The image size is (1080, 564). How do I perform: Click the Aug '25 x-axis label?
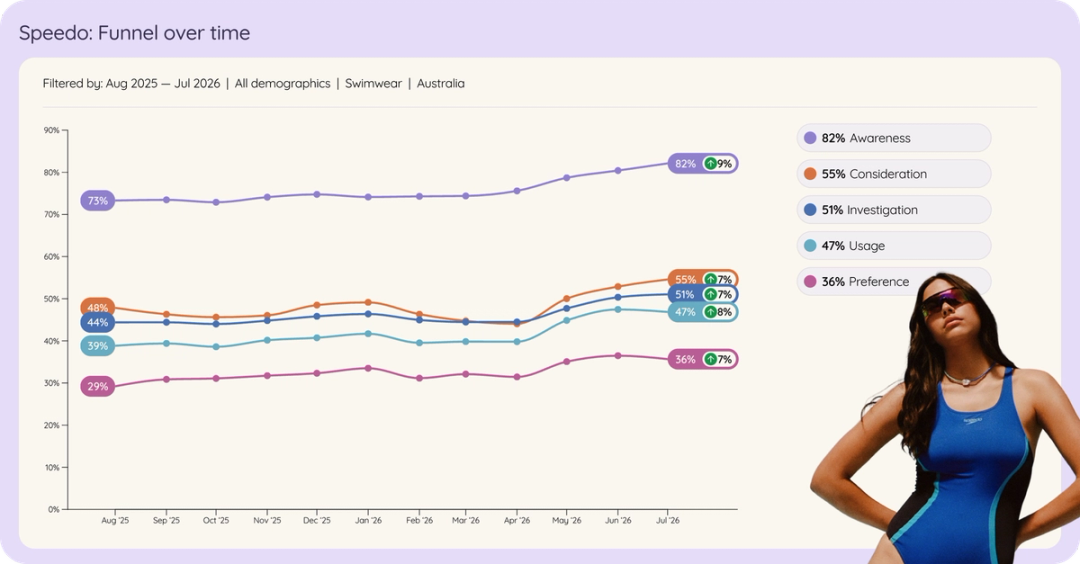115,521
